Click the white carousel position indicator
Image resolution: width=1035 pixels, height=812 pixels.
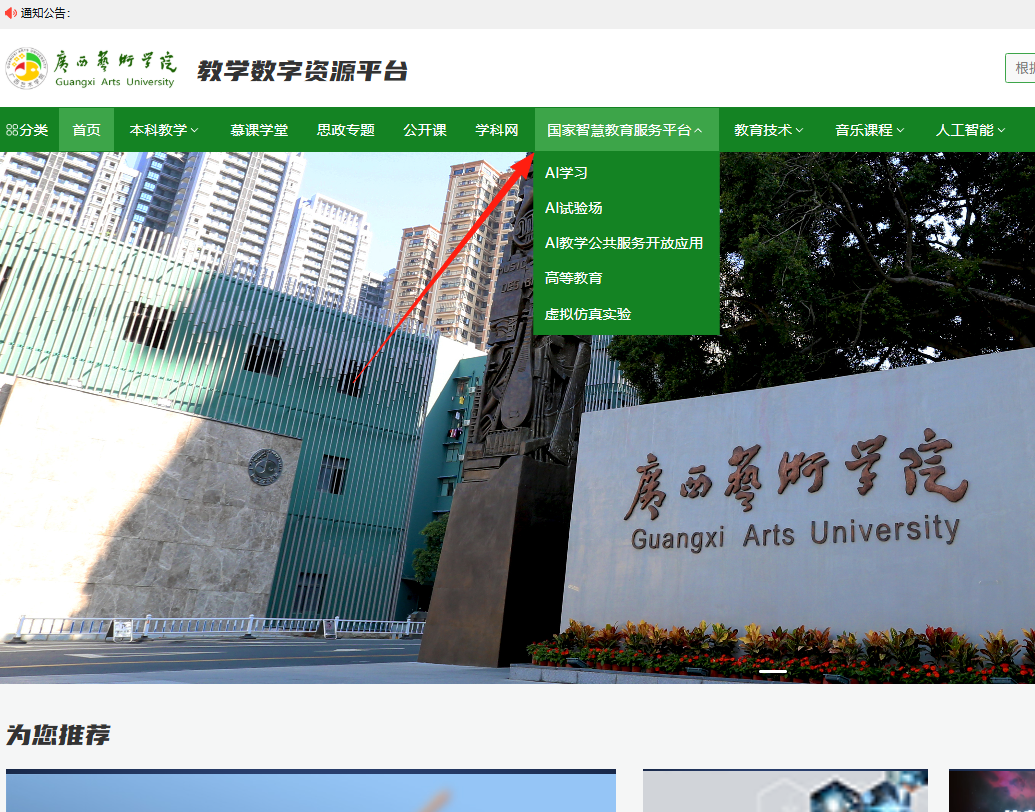tap(772, 671)
